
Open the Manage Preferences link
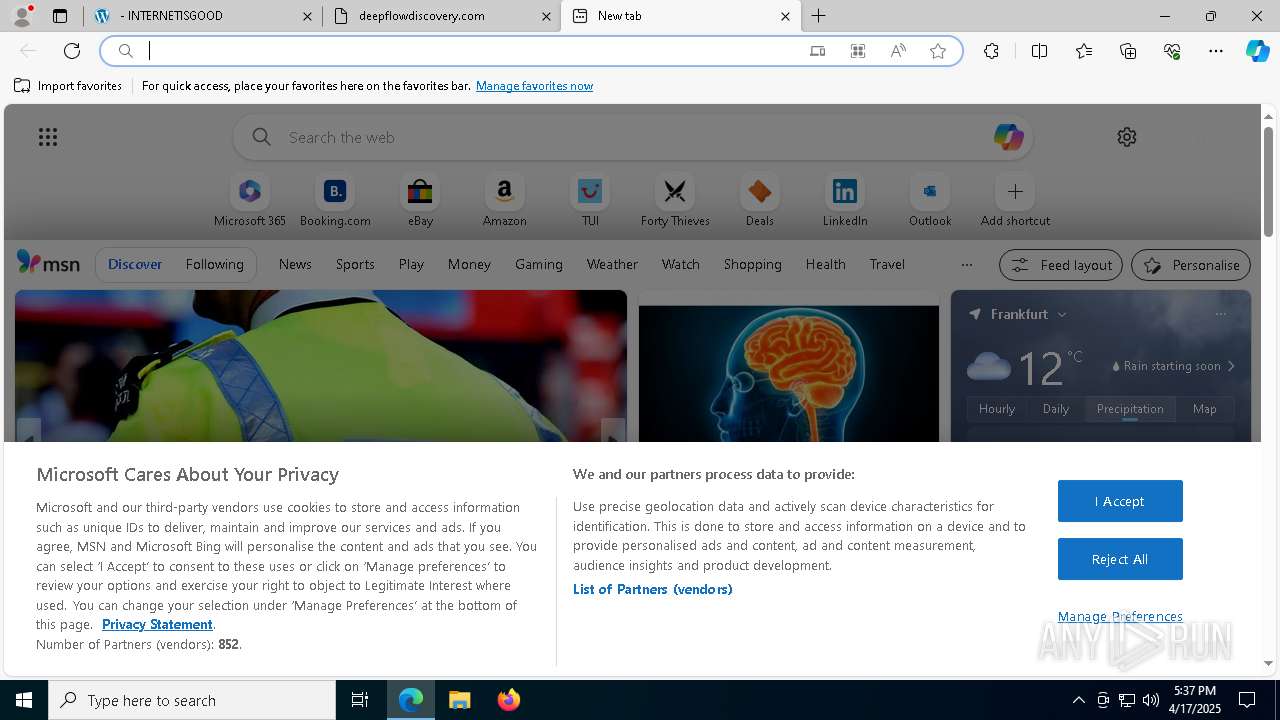coord(1120,616)
